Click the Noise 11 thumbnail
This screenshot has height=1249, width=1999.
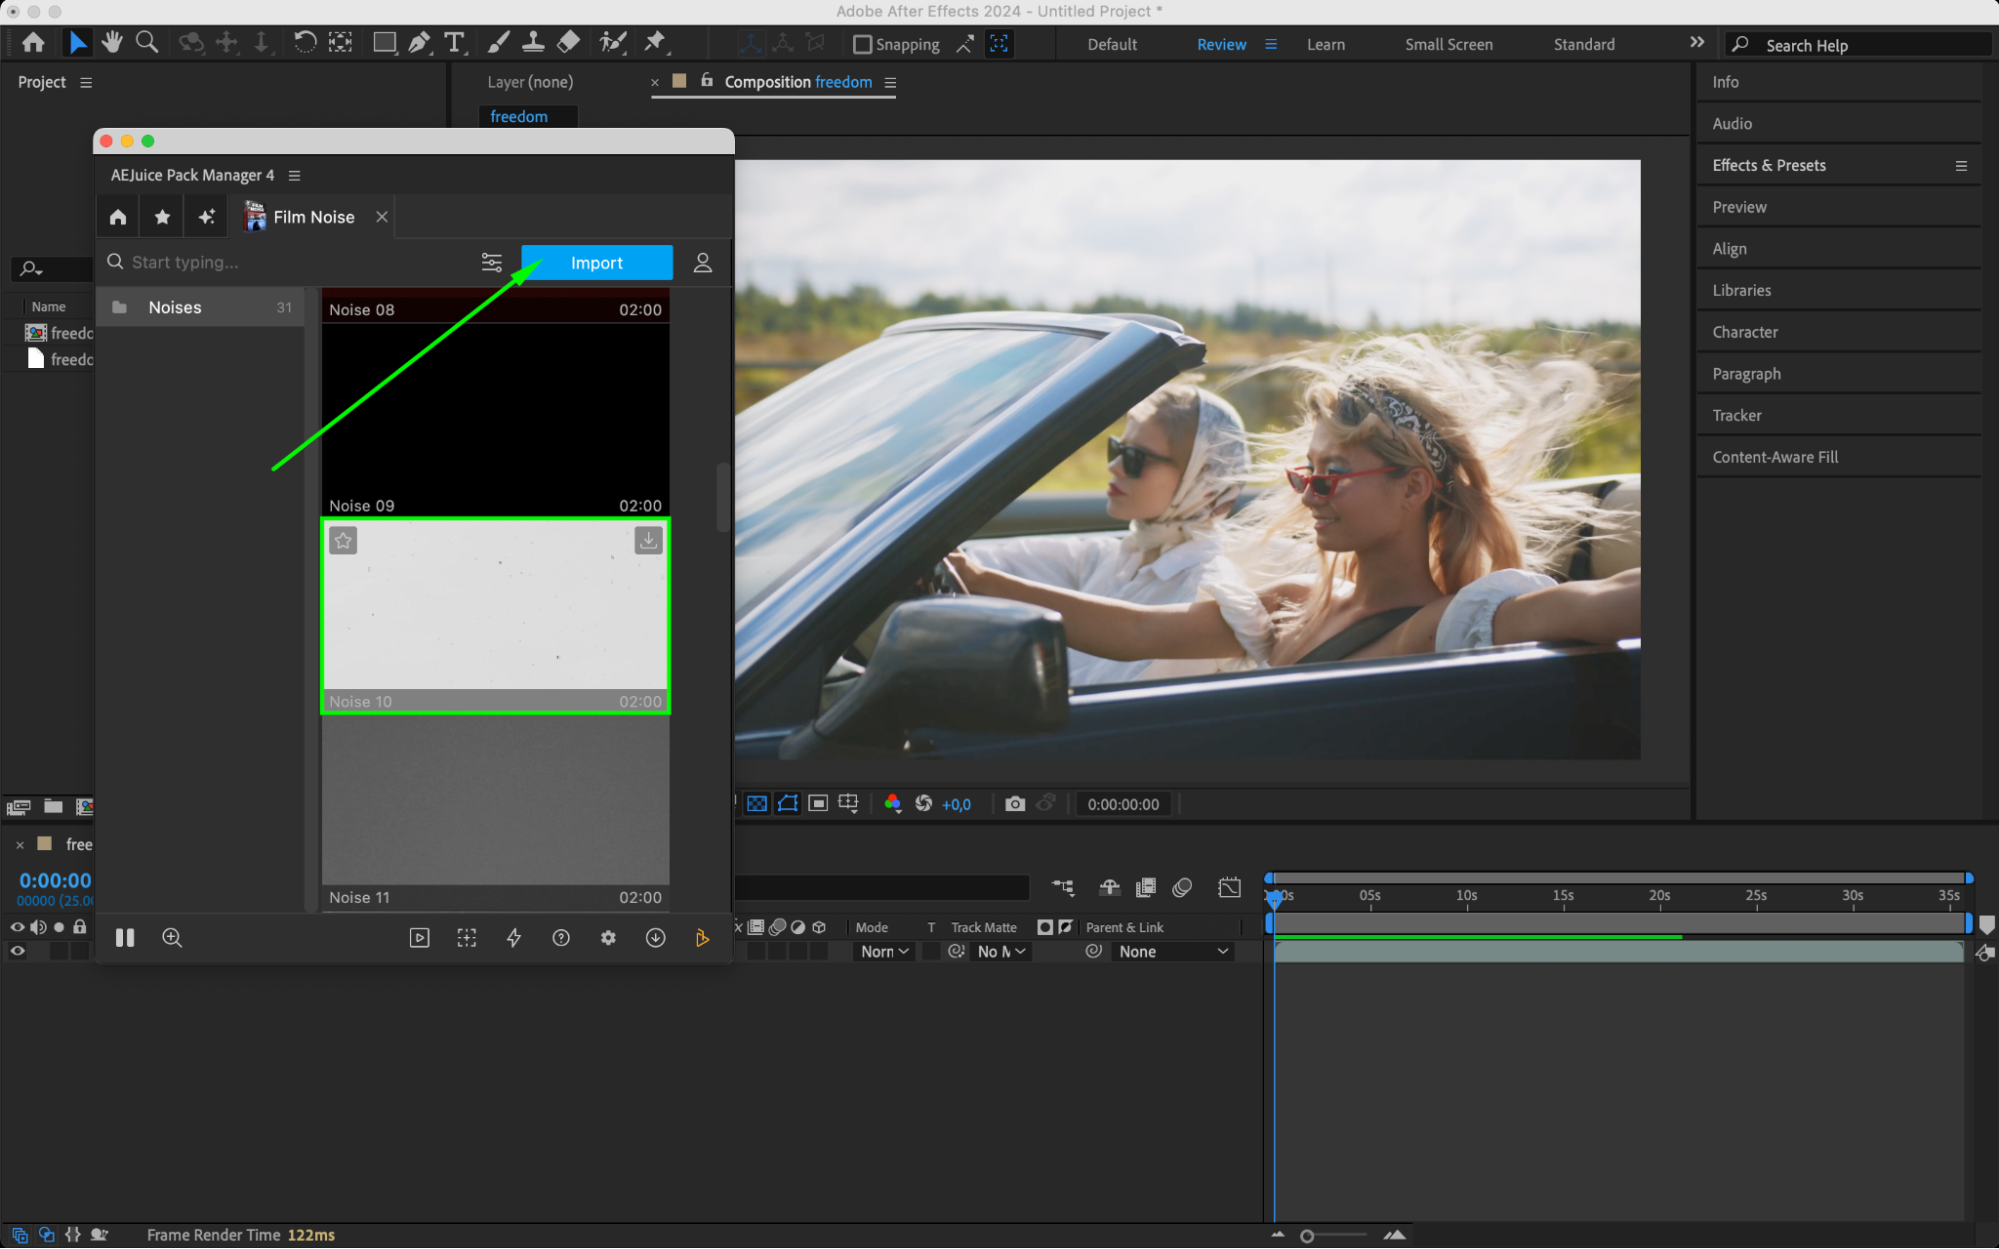(495, 800)
